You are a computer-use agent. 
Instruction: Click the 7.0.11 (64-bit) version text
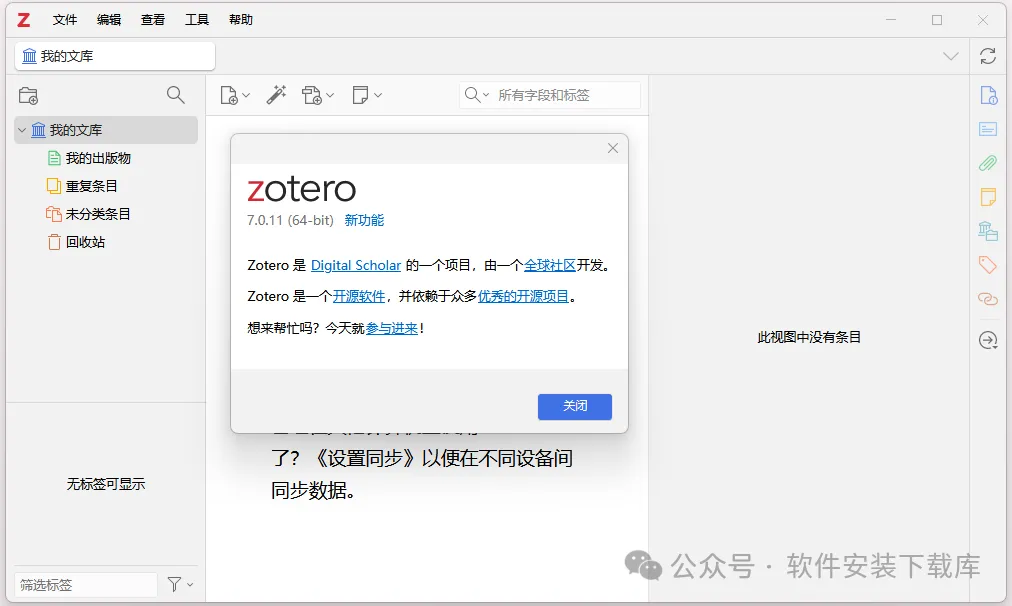point(290,221)
